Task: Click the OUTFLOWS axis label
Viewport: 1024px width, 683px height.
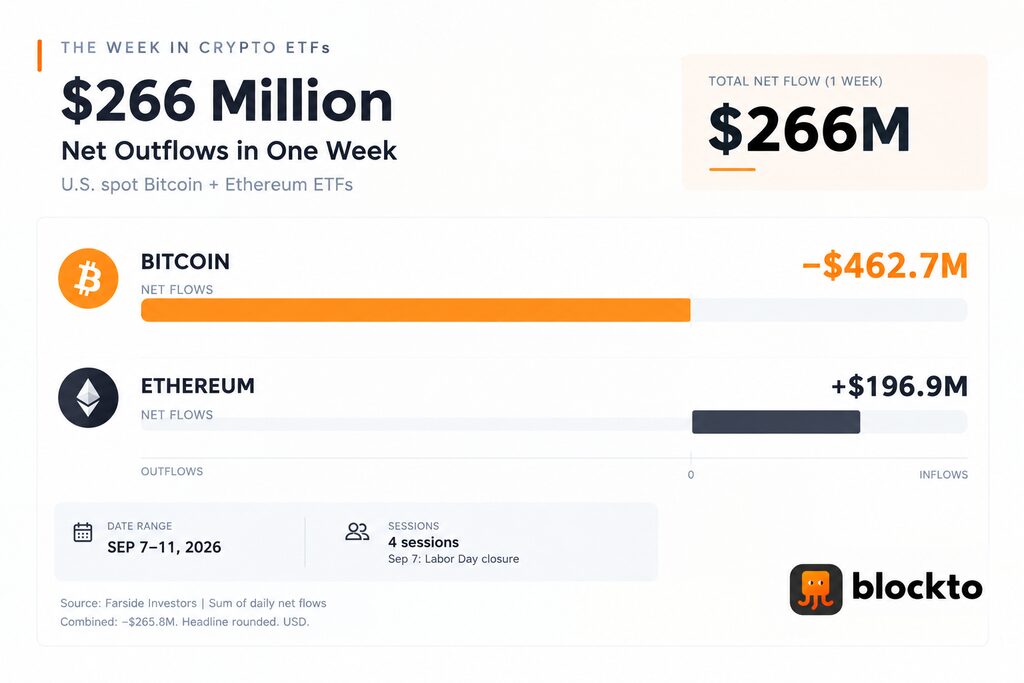Action: 172,471
